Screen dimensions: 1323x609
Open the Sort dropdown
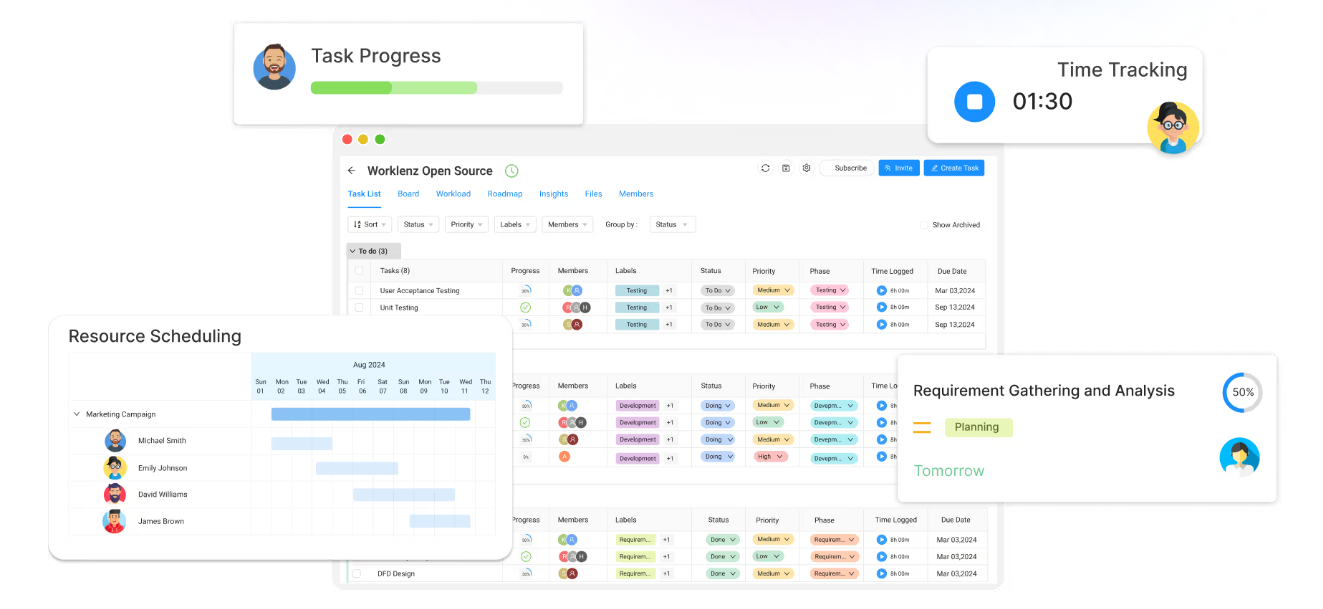(370, 225)
